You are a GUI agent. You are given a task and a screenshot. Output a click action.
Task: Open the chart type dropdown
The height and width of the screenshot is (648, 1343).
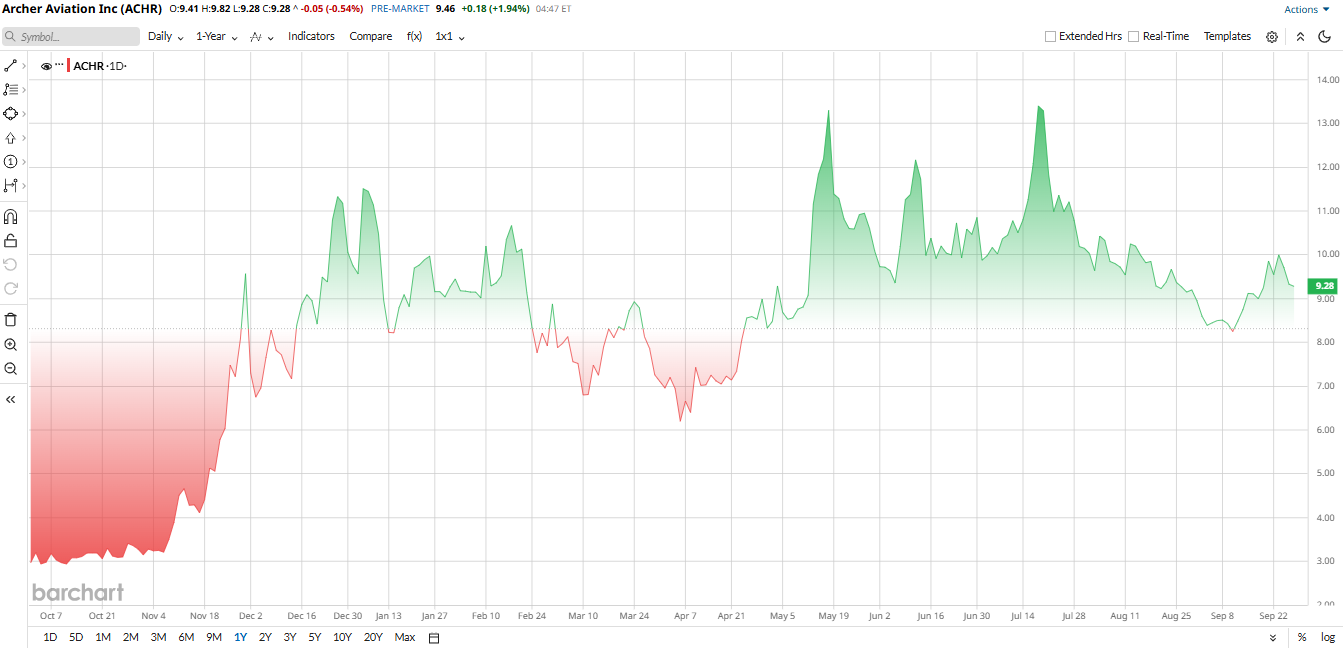(x=262, y=36)
